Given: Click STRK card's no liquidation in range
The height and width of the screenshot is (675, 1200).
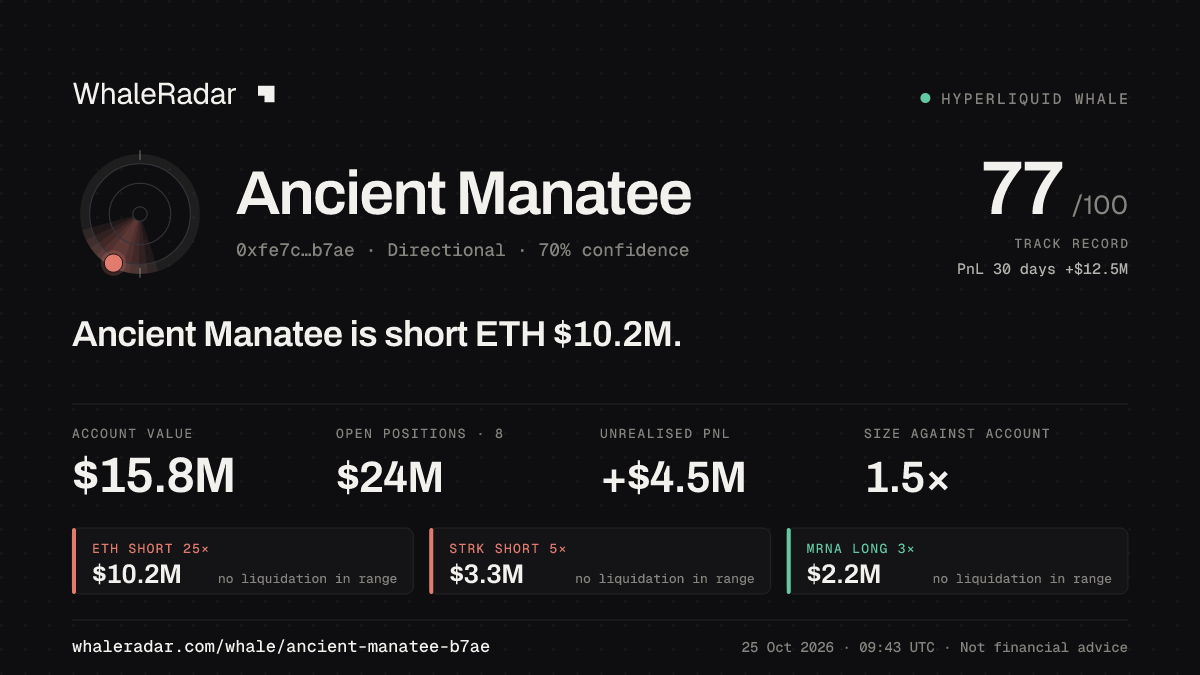Looking at the screenshot, I should pyautogui.click(x=665, y=578).
